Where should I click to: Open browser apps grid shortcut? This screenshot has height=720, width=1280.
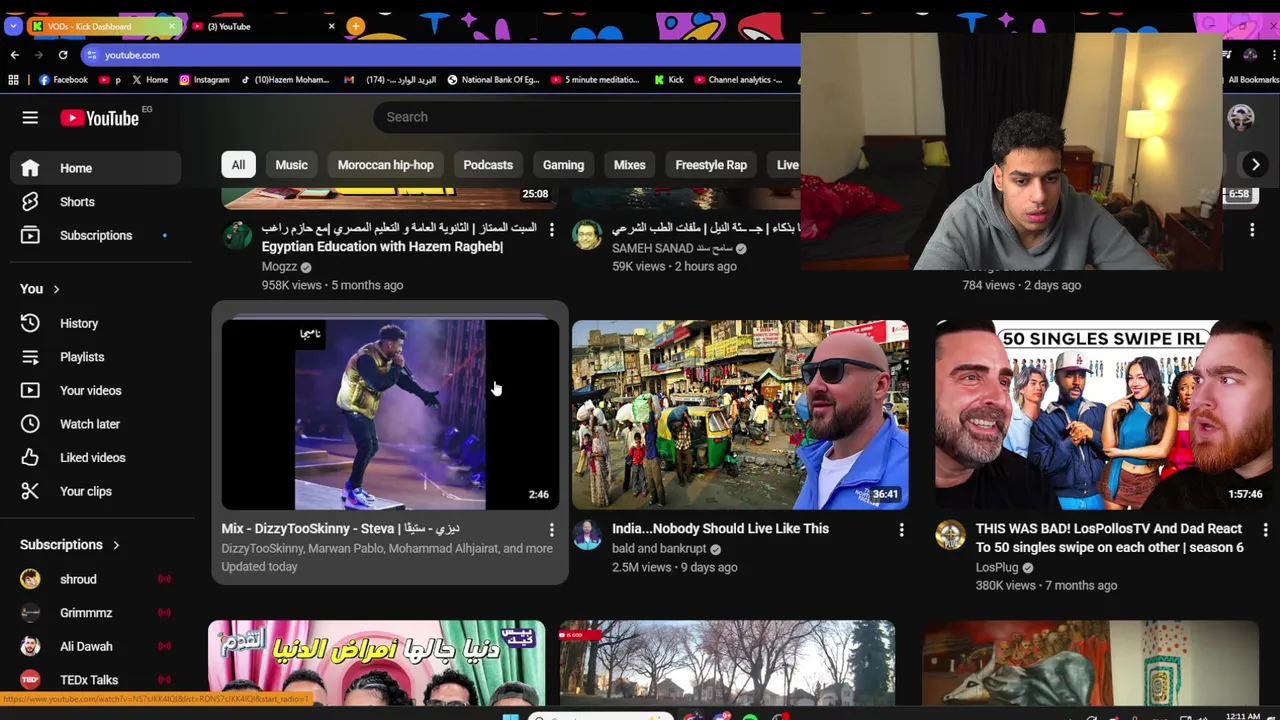(x=13, y=80)
